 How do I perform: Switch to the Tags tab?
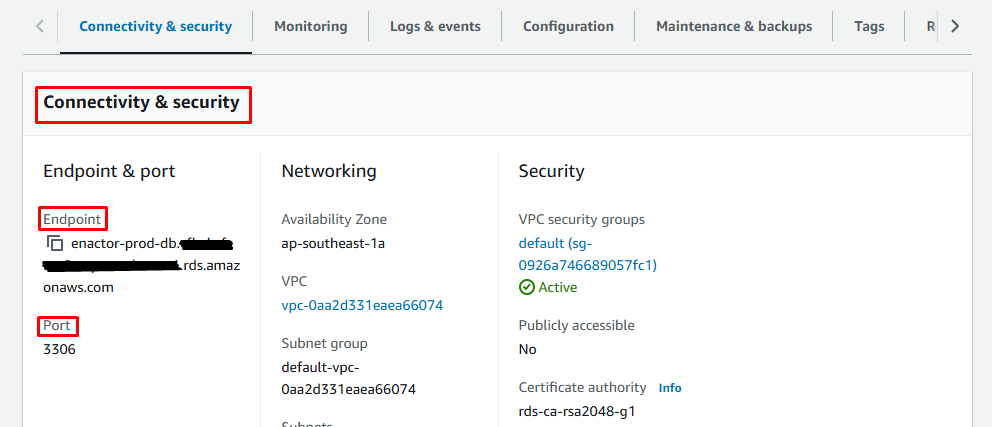[869, 26]
